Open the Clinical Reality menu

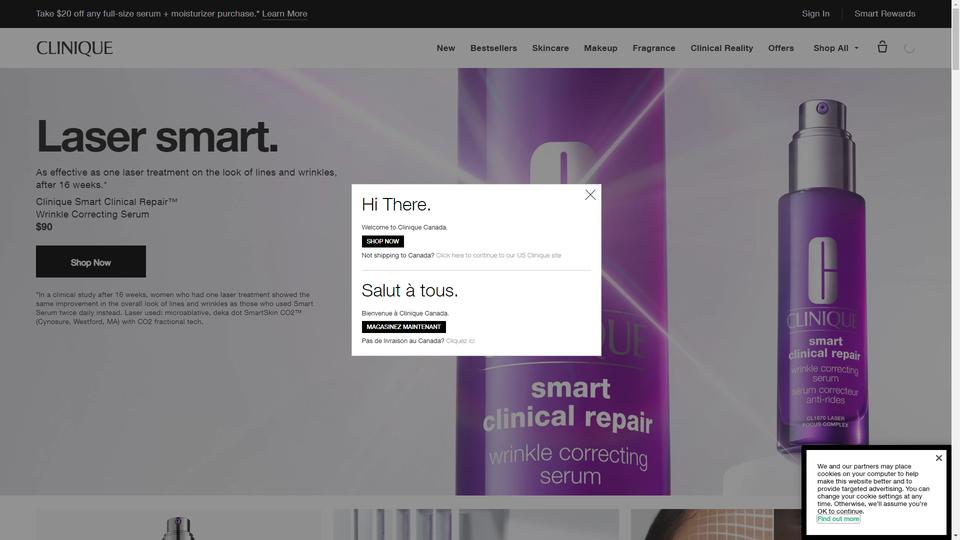tap(722, 48)
